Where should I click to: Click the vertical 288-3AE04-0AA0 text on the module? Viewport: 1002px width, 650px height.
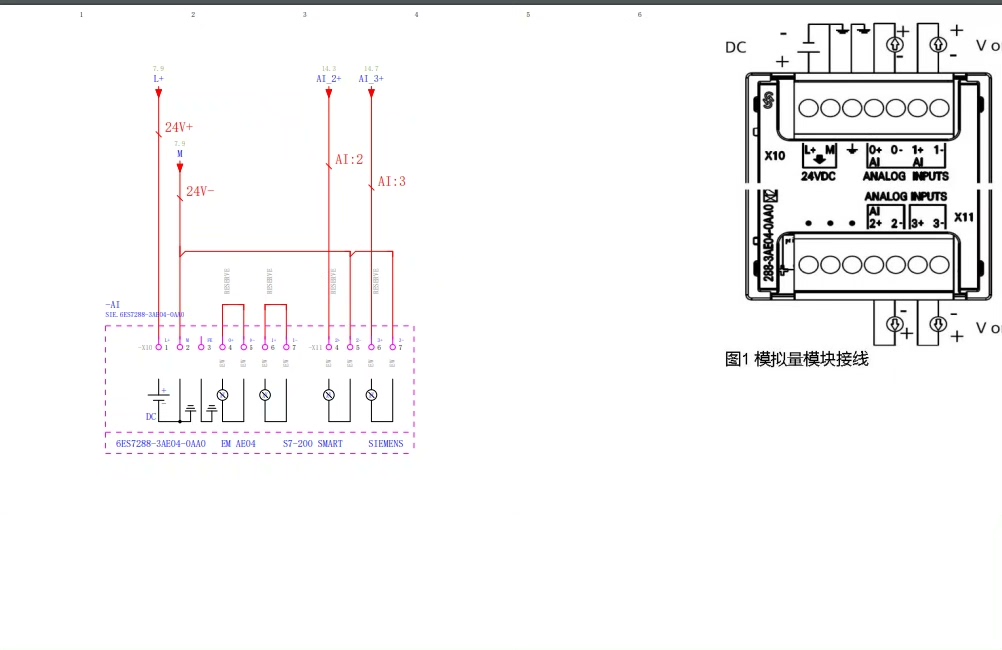[768, 242]
